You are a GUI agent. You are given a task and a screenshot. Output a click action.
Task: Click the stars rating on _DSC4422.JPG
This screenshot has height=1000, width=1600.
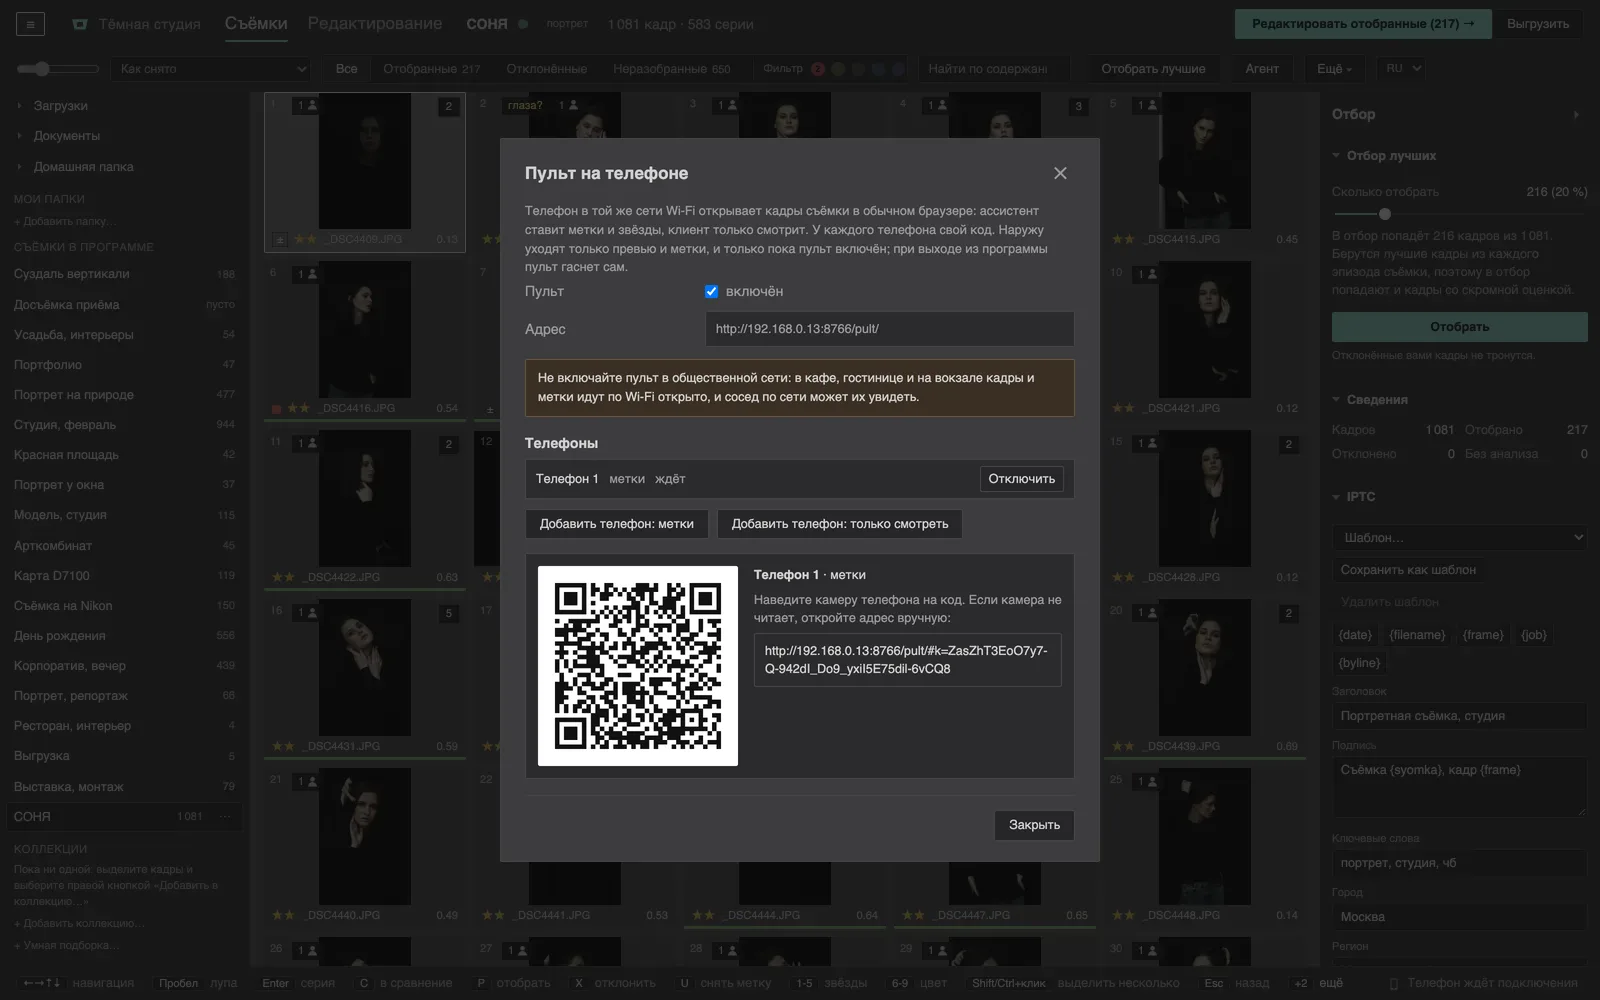pyautogui.click(x=283, y=577)
